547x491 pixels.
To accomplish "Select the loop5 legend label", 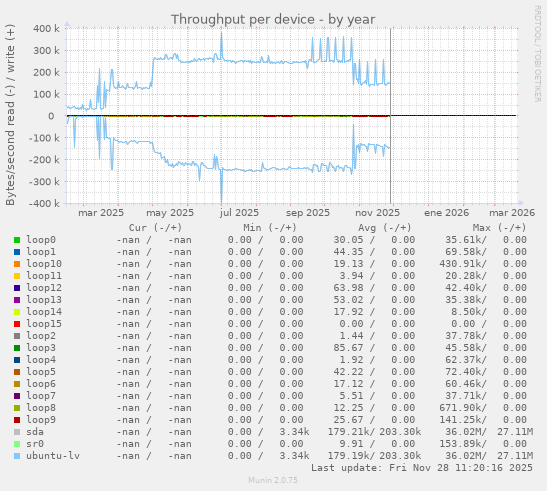I will pos(41,372).
